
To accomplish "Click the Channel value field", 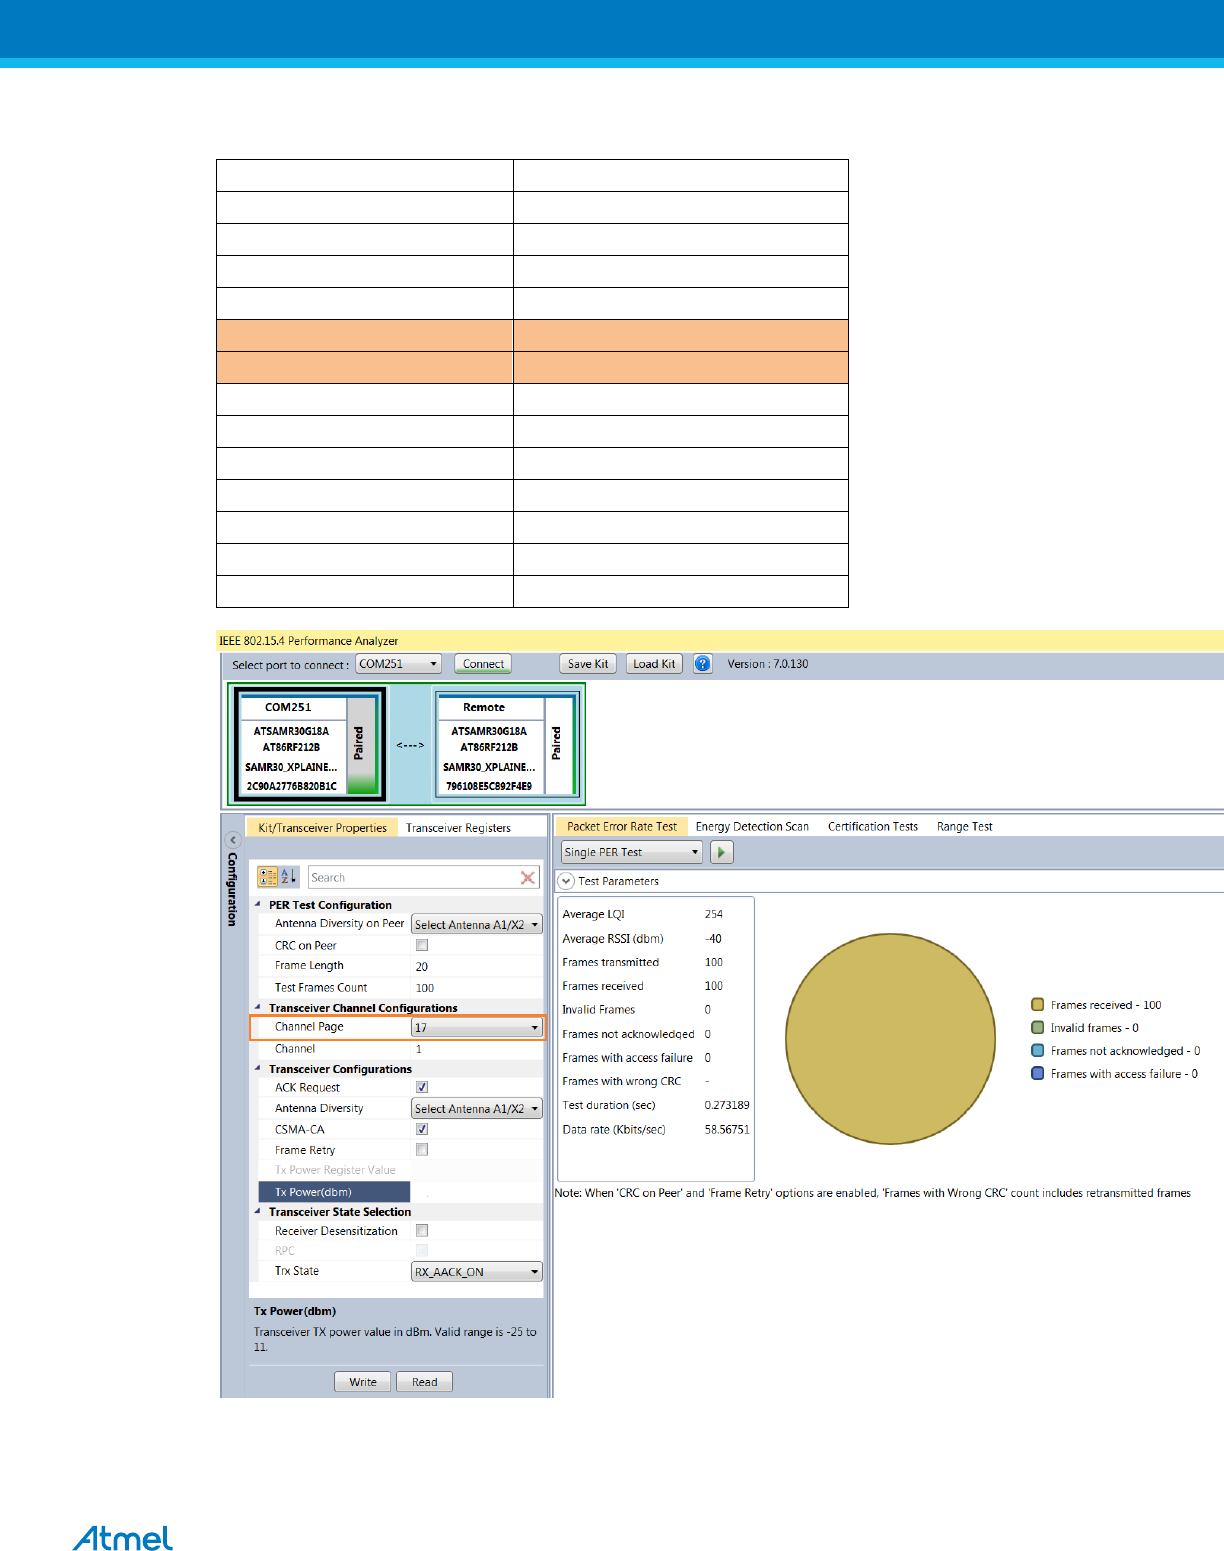I will [x=477, y=1049].
